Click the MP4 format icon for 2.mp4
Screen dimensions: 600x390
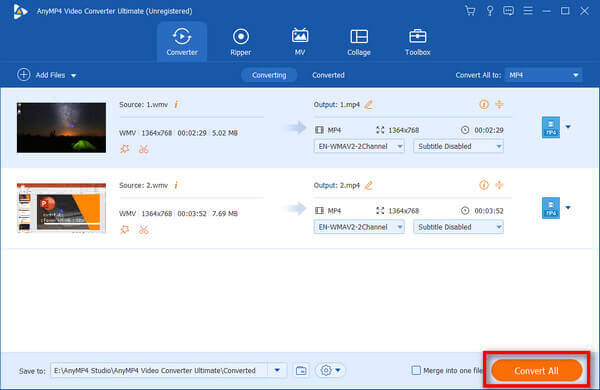click(x=551, y=208)
